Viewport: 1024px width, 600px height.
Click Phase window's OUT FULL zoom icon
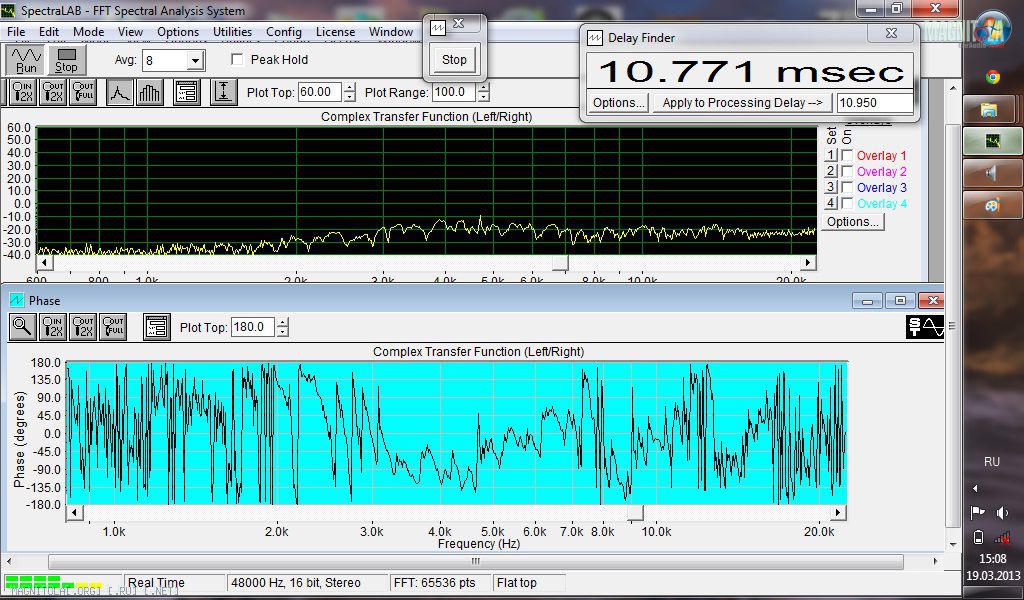tap(113, 326)
